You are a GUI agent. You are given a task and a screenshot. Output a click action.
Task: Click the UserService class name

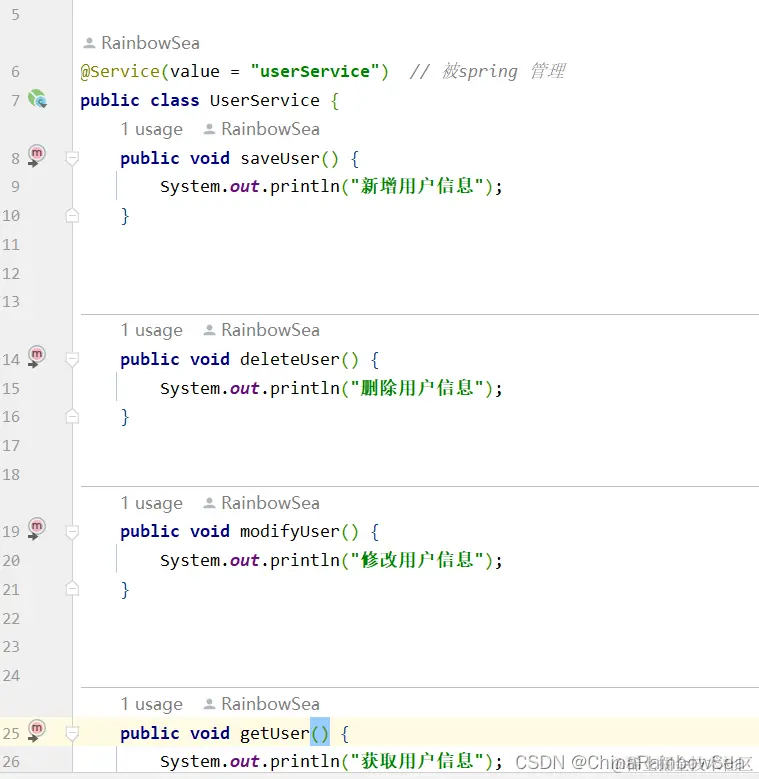point(265,101)
